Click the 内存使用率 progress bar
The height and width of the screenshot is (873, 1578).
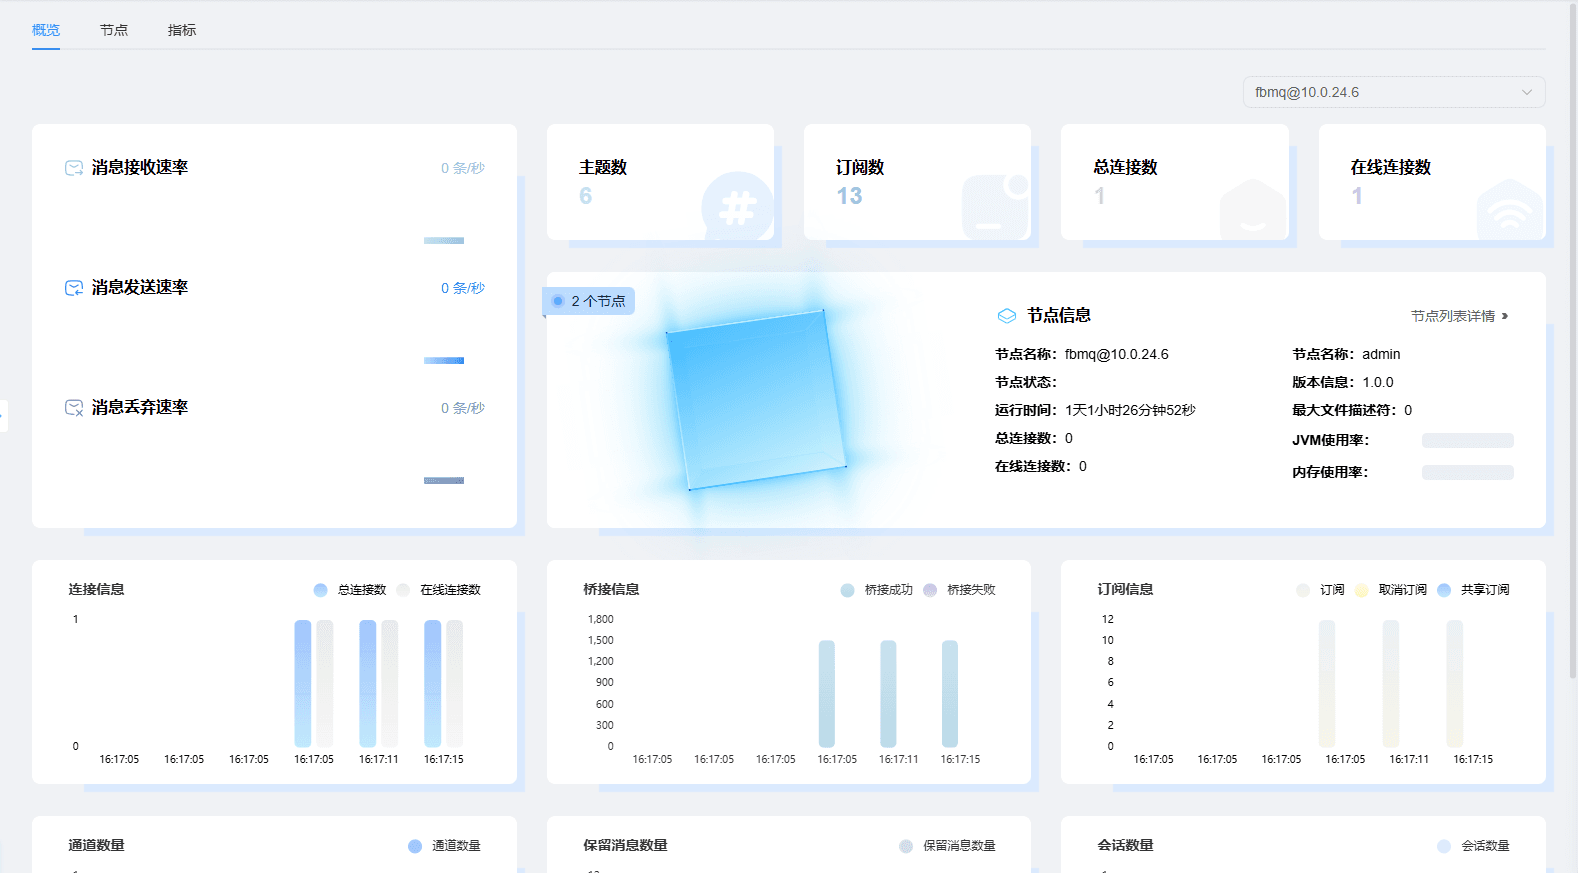coord(1468,472)
